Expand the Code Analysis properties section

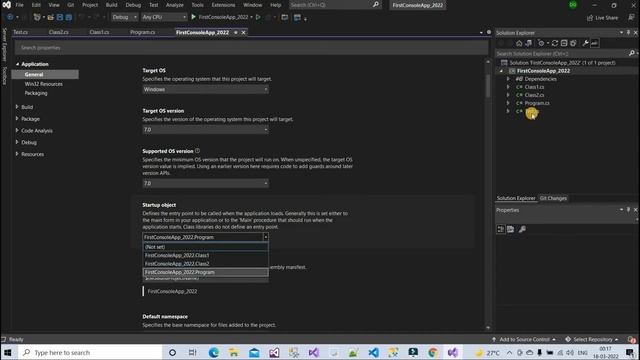click(17, 131)
